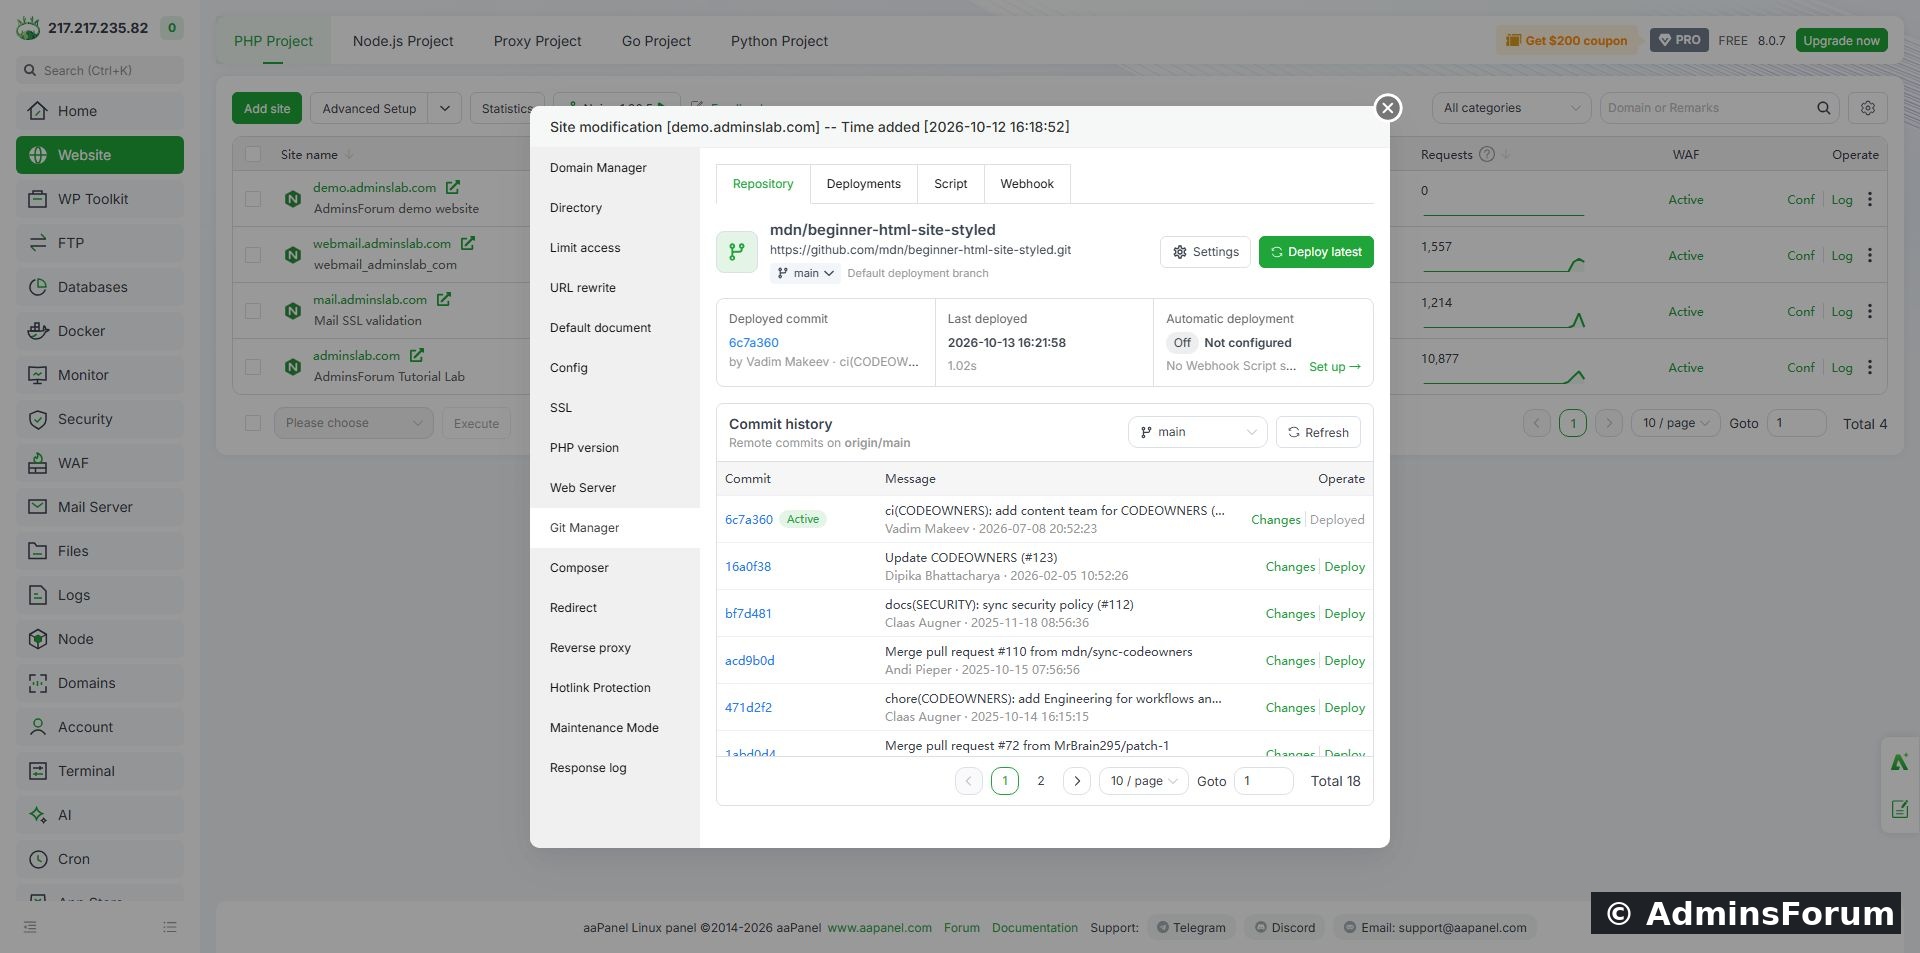The image size is (1920, 953).
Task: Check the webmail.adminslab.com row checkbox
Action: click(x=253, y=255)
